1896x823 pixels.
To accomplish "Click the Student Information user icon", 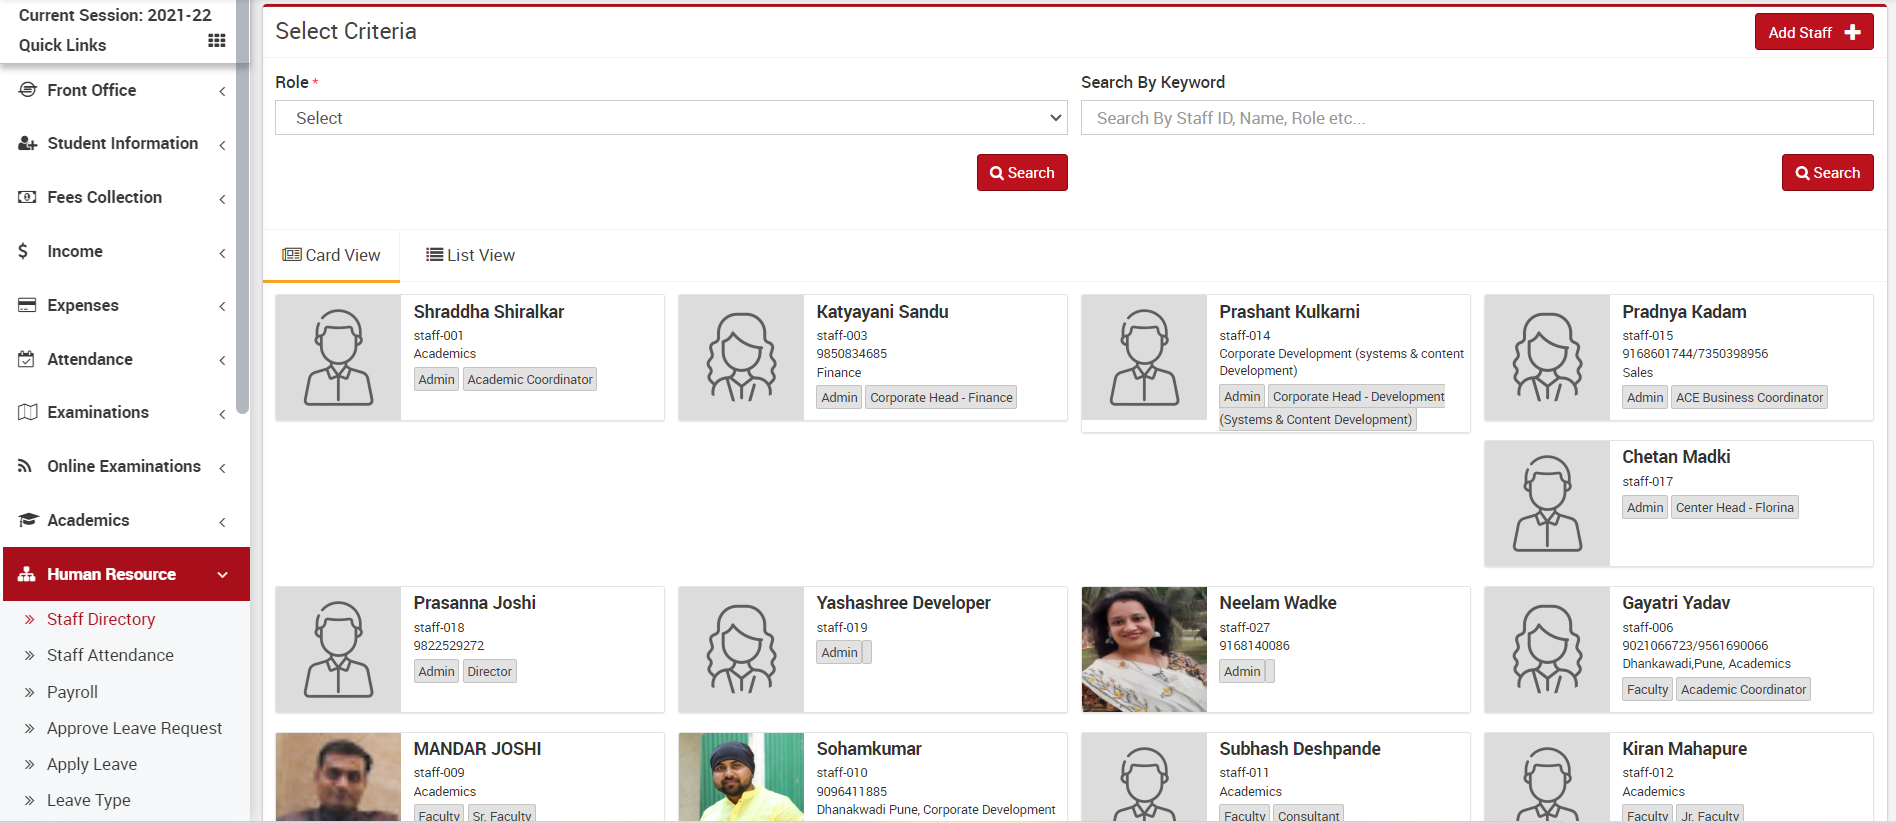I will point(28,144).
